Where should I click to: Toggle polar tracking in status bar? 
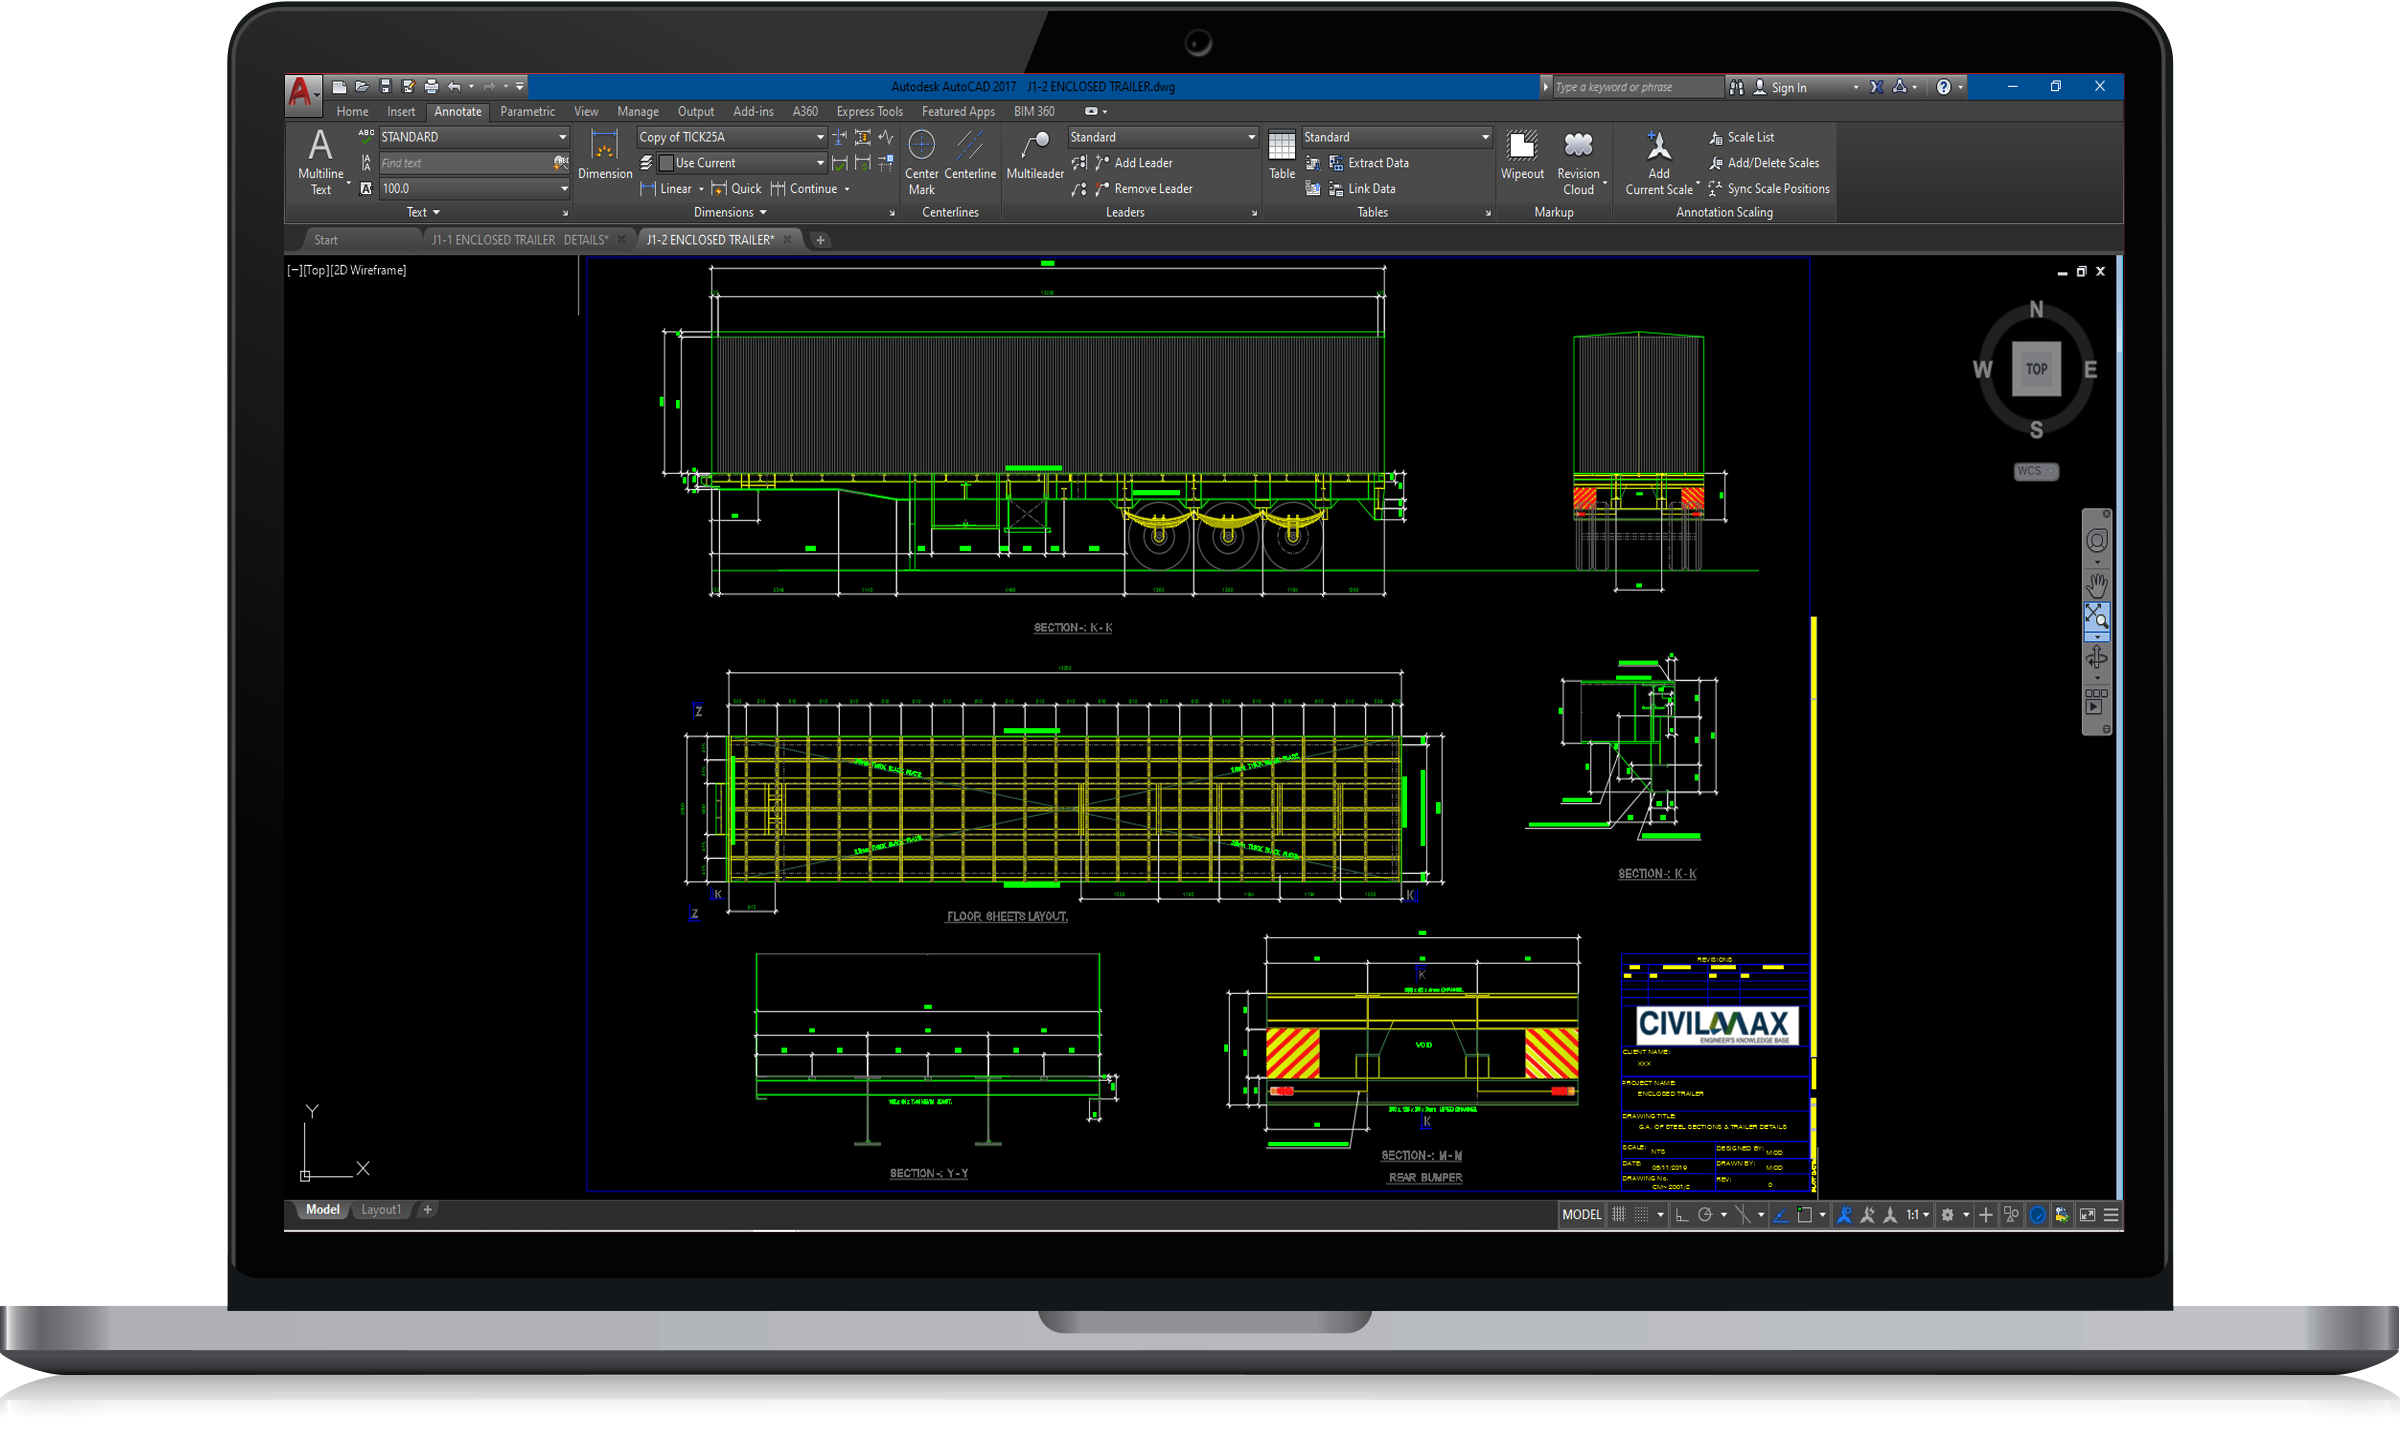[1705, 1215]
